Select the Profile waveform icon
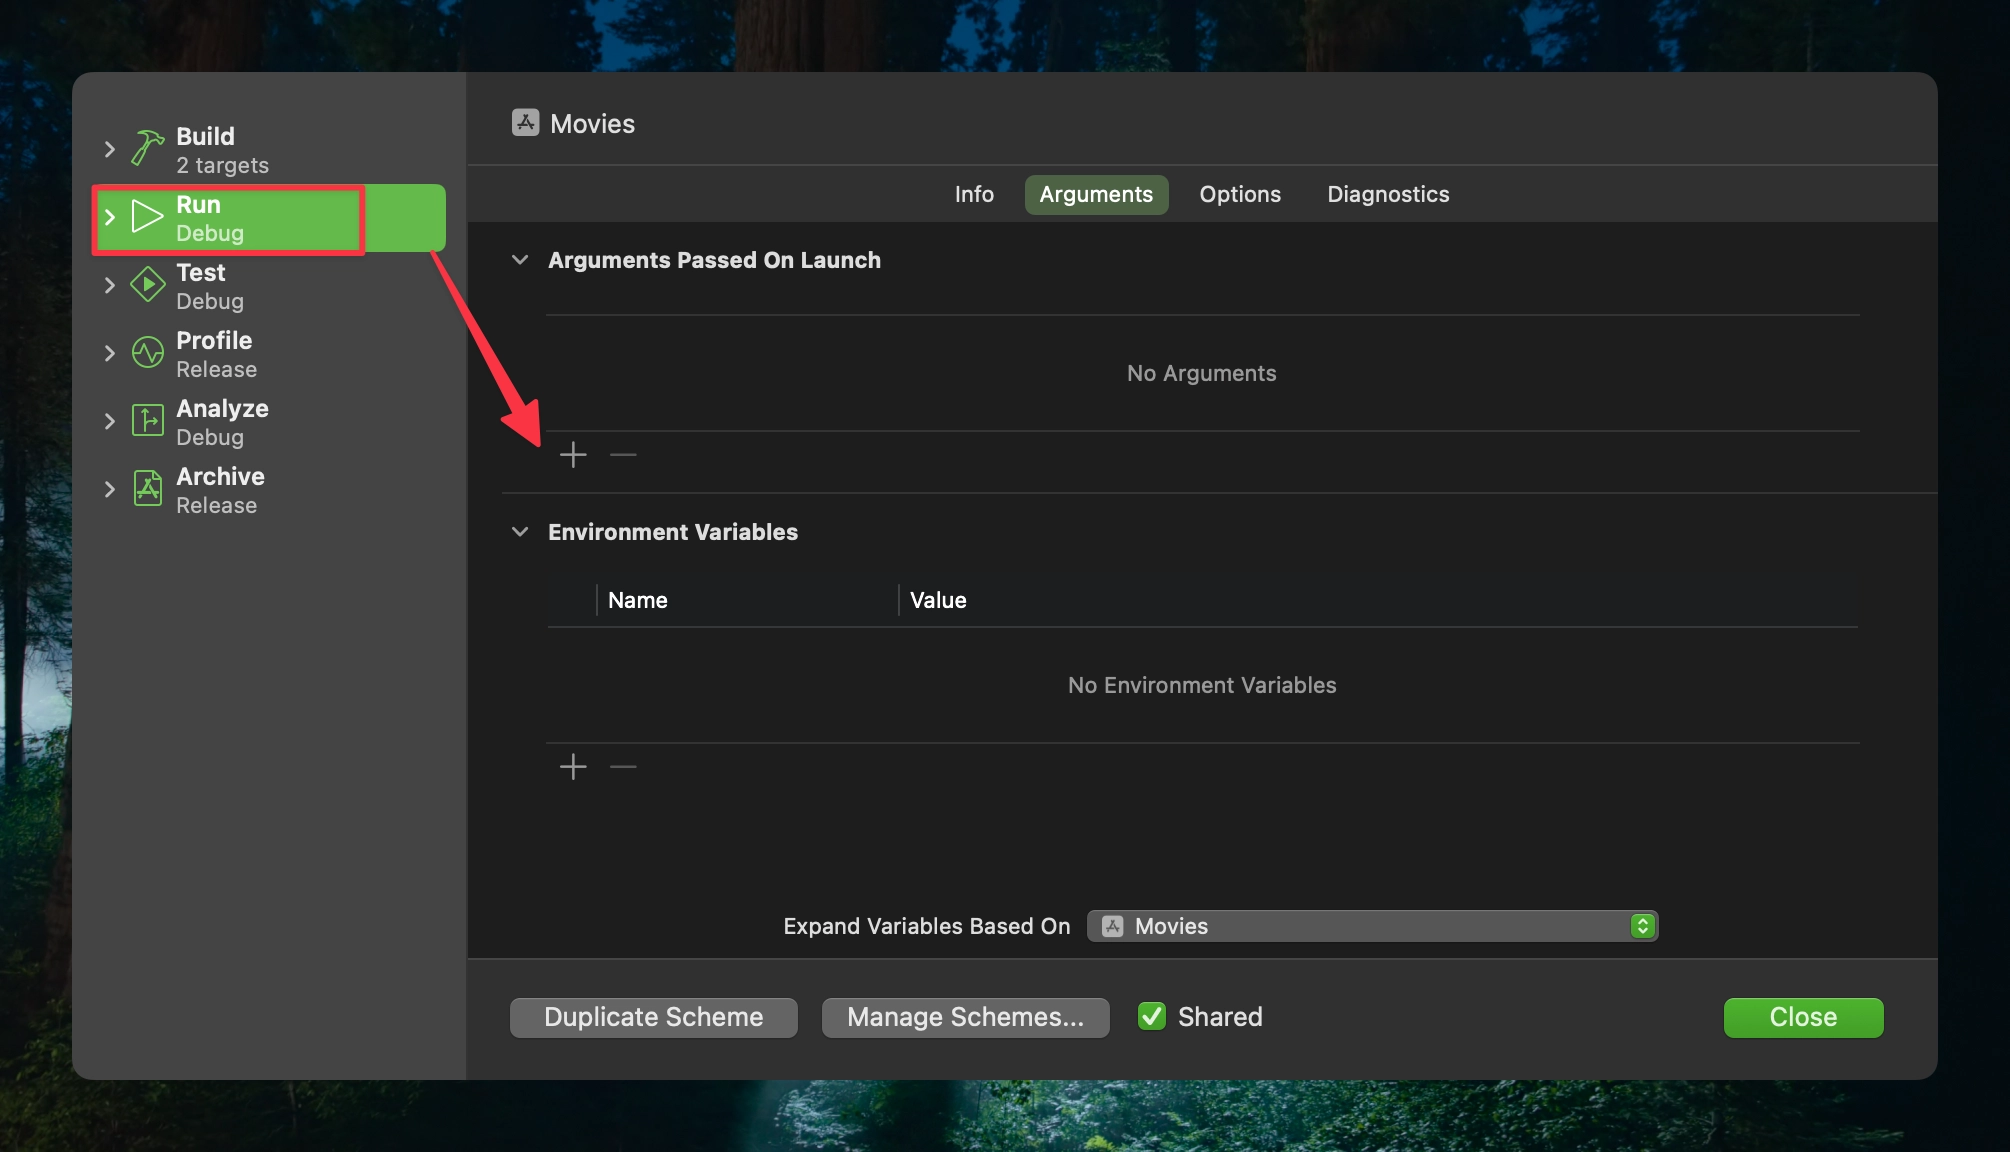Image resolution: width=2010 pixels, height=1152 pixels. coord(148,353)
